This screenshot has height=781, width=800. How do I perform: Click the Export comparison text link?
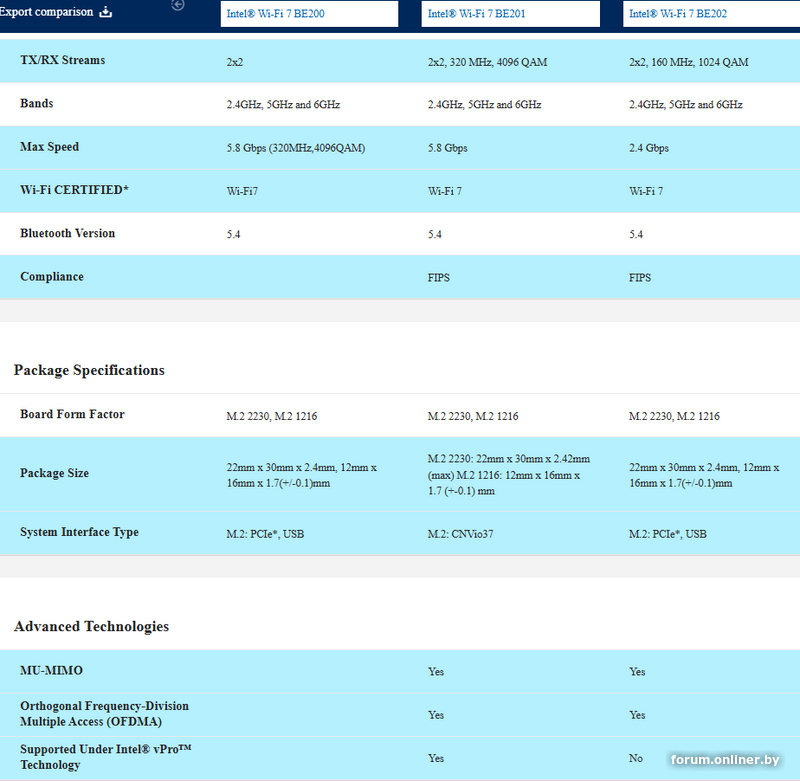[x=46, y=13]
